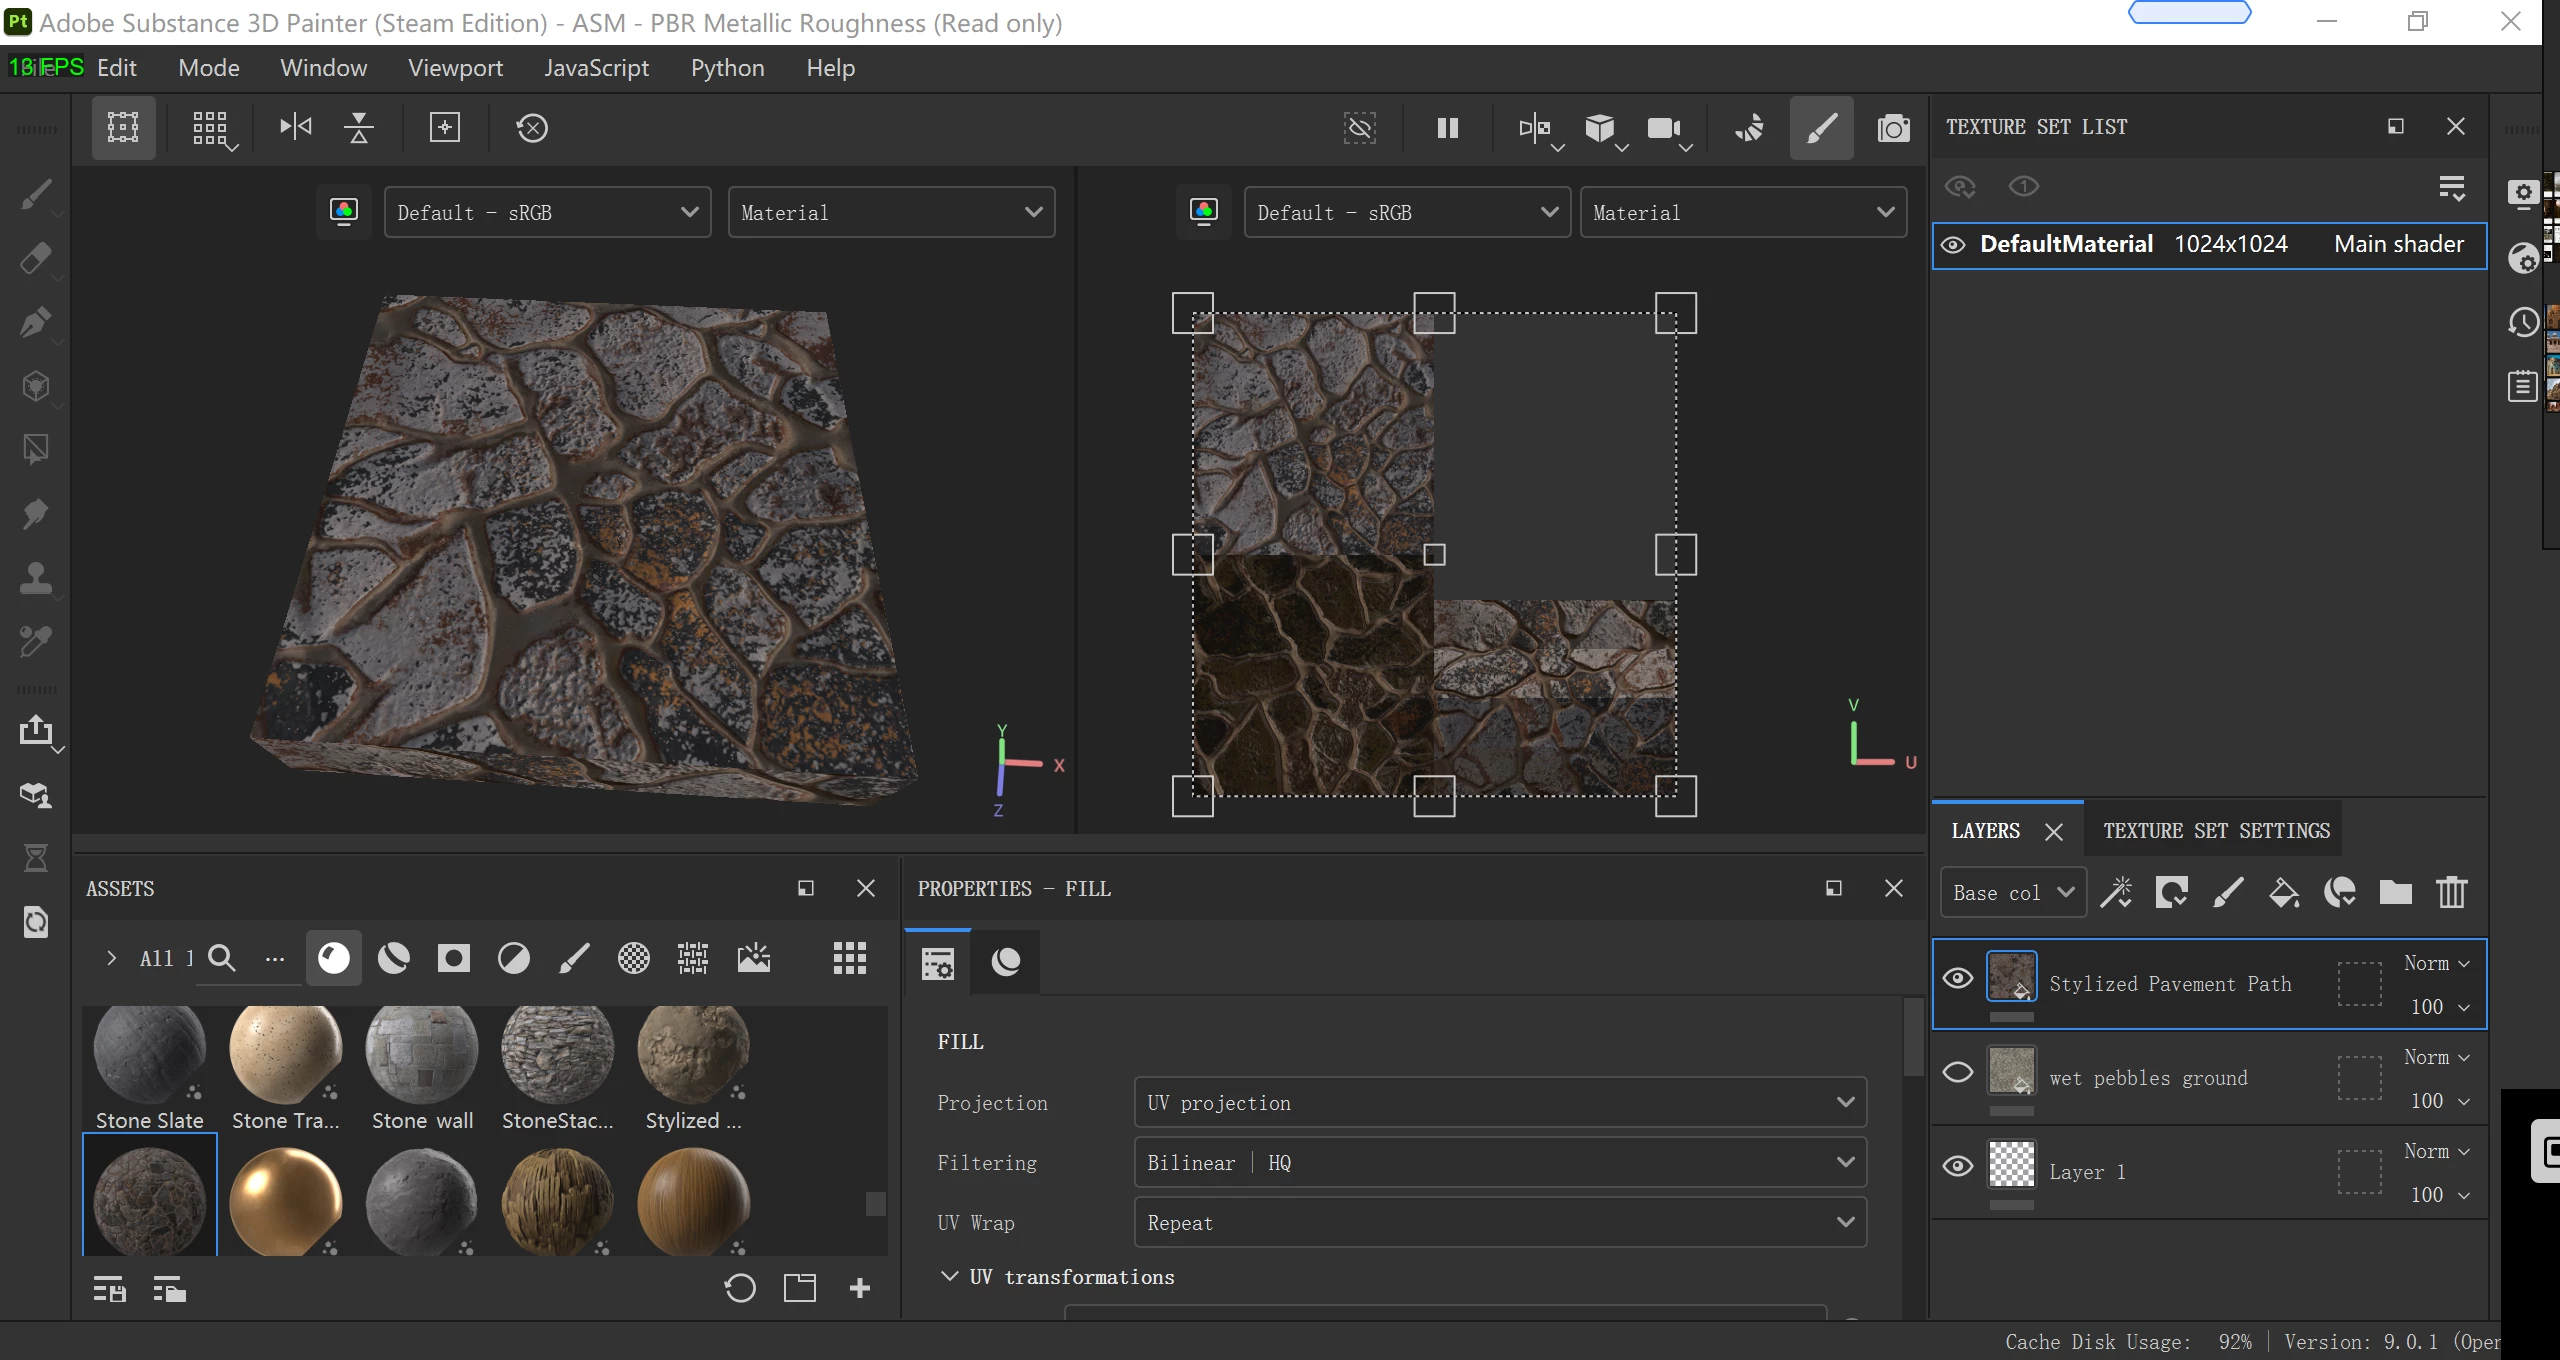The height and width of the screenshot is (1360, 2560).
Task: Click the camera screenshot icon in toolbar
Action: [1893, 128]
